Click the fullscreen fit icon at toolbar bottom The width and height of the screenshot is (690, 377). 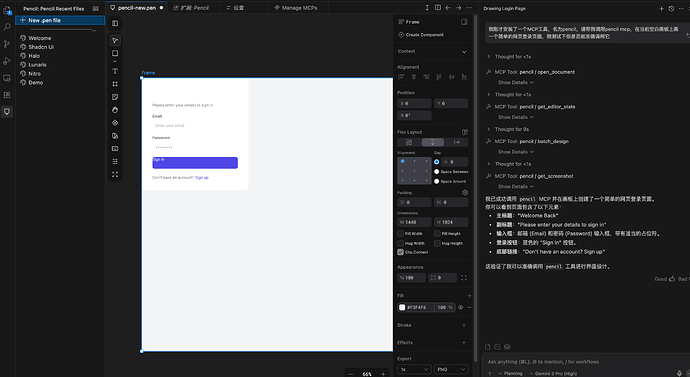coord(115,175)
